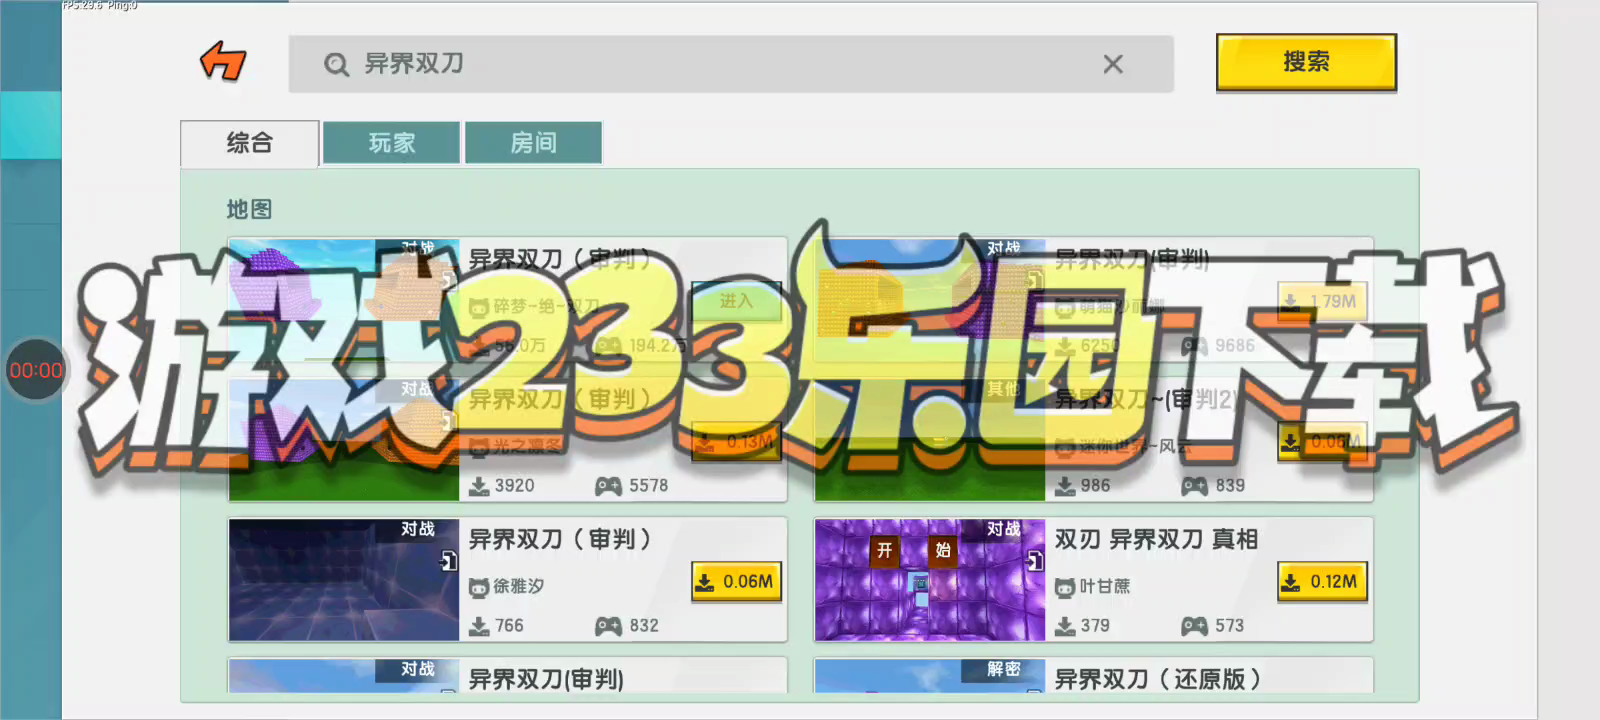Image resolution: width=1600 pixels, height=720 pixels.
Task: Switch to the 综合 tab
Action: [250, 143]
